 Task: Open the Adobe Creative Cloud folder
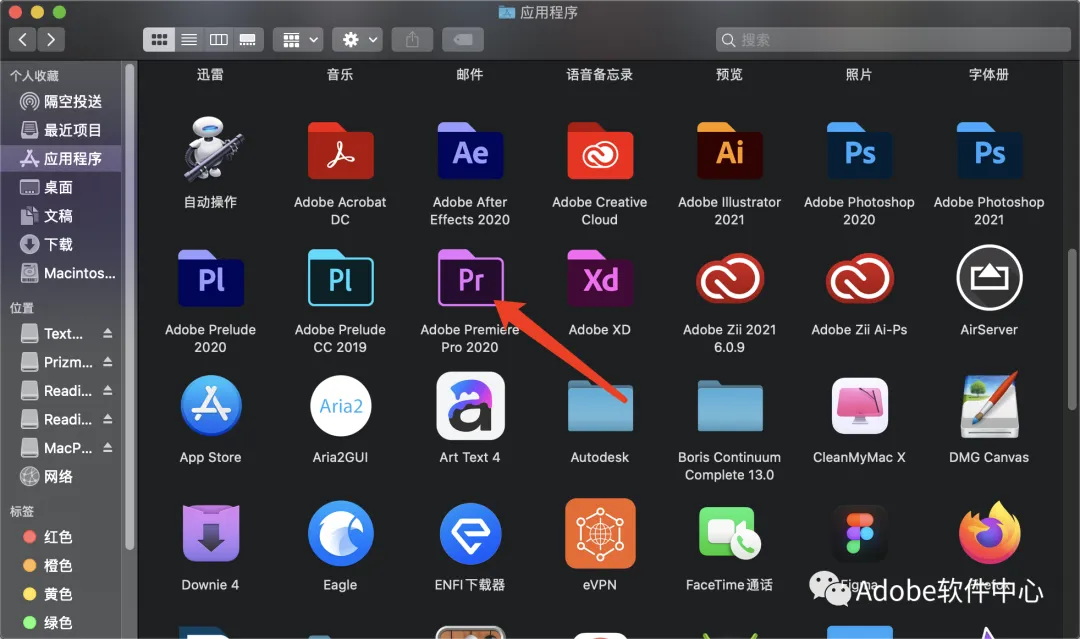[599, 151]
